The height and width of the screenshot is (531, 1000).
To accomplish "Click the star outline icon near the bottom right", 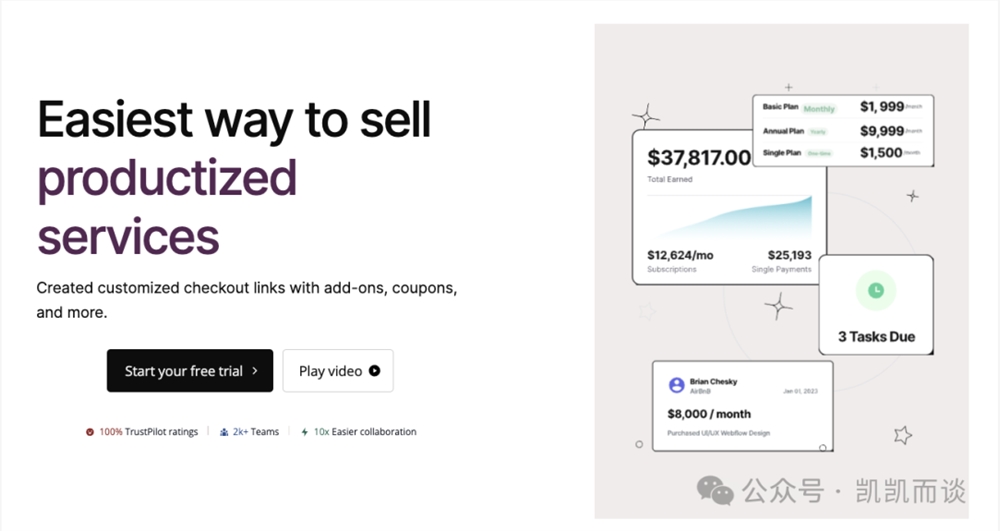I will pyautogui.click(x=902, y=435).
